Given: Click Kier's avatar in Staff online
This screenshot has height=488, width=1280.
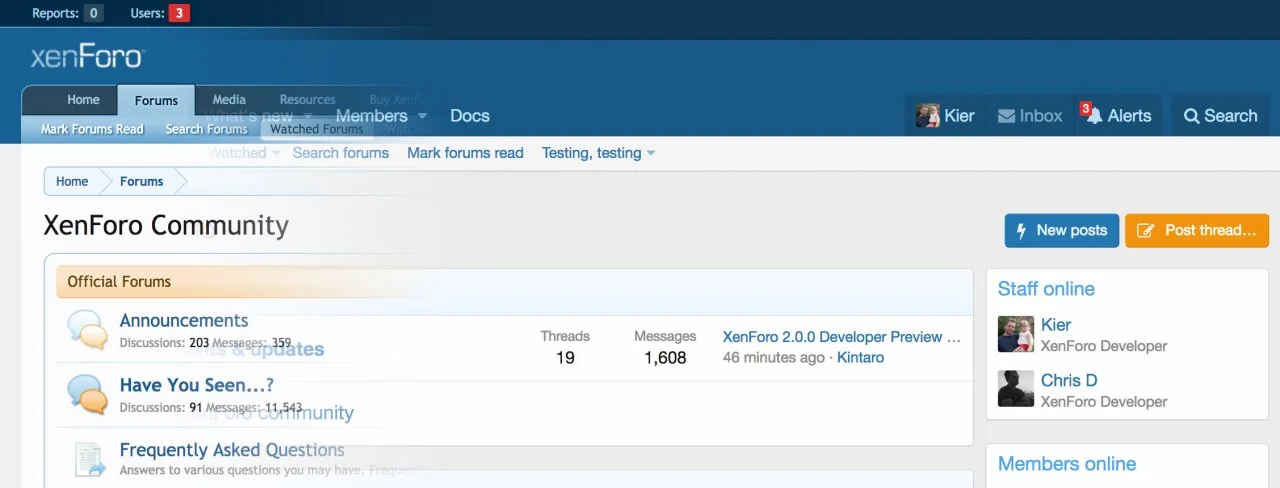Looking at the screenshot, I should click(1015, 334).
